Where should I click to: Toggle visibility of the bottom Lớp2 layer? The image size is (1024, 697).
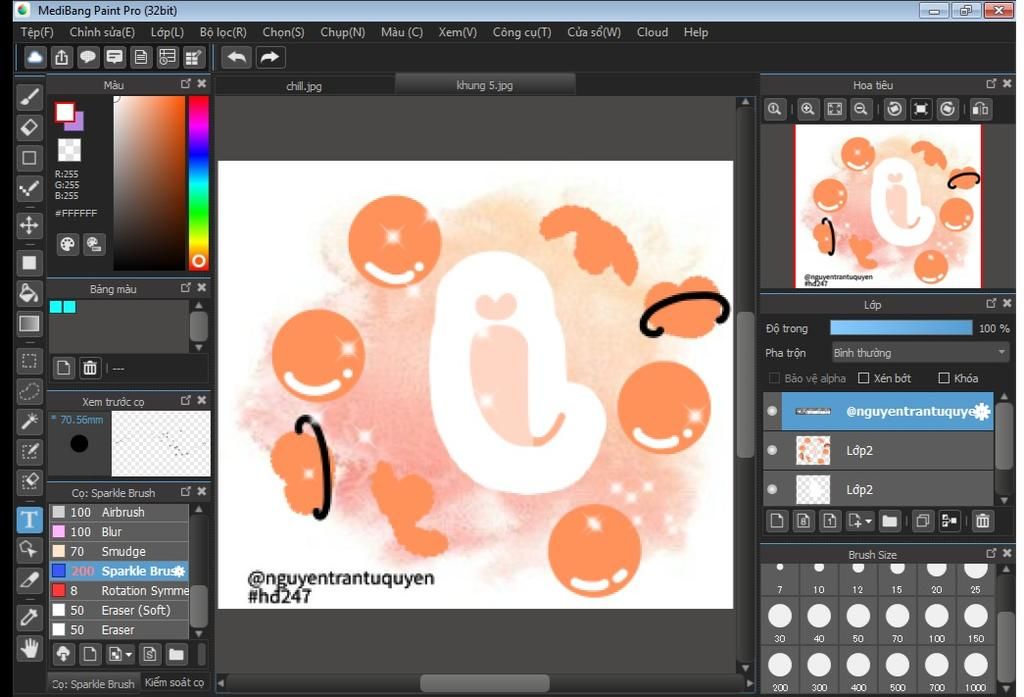[772, 489]
